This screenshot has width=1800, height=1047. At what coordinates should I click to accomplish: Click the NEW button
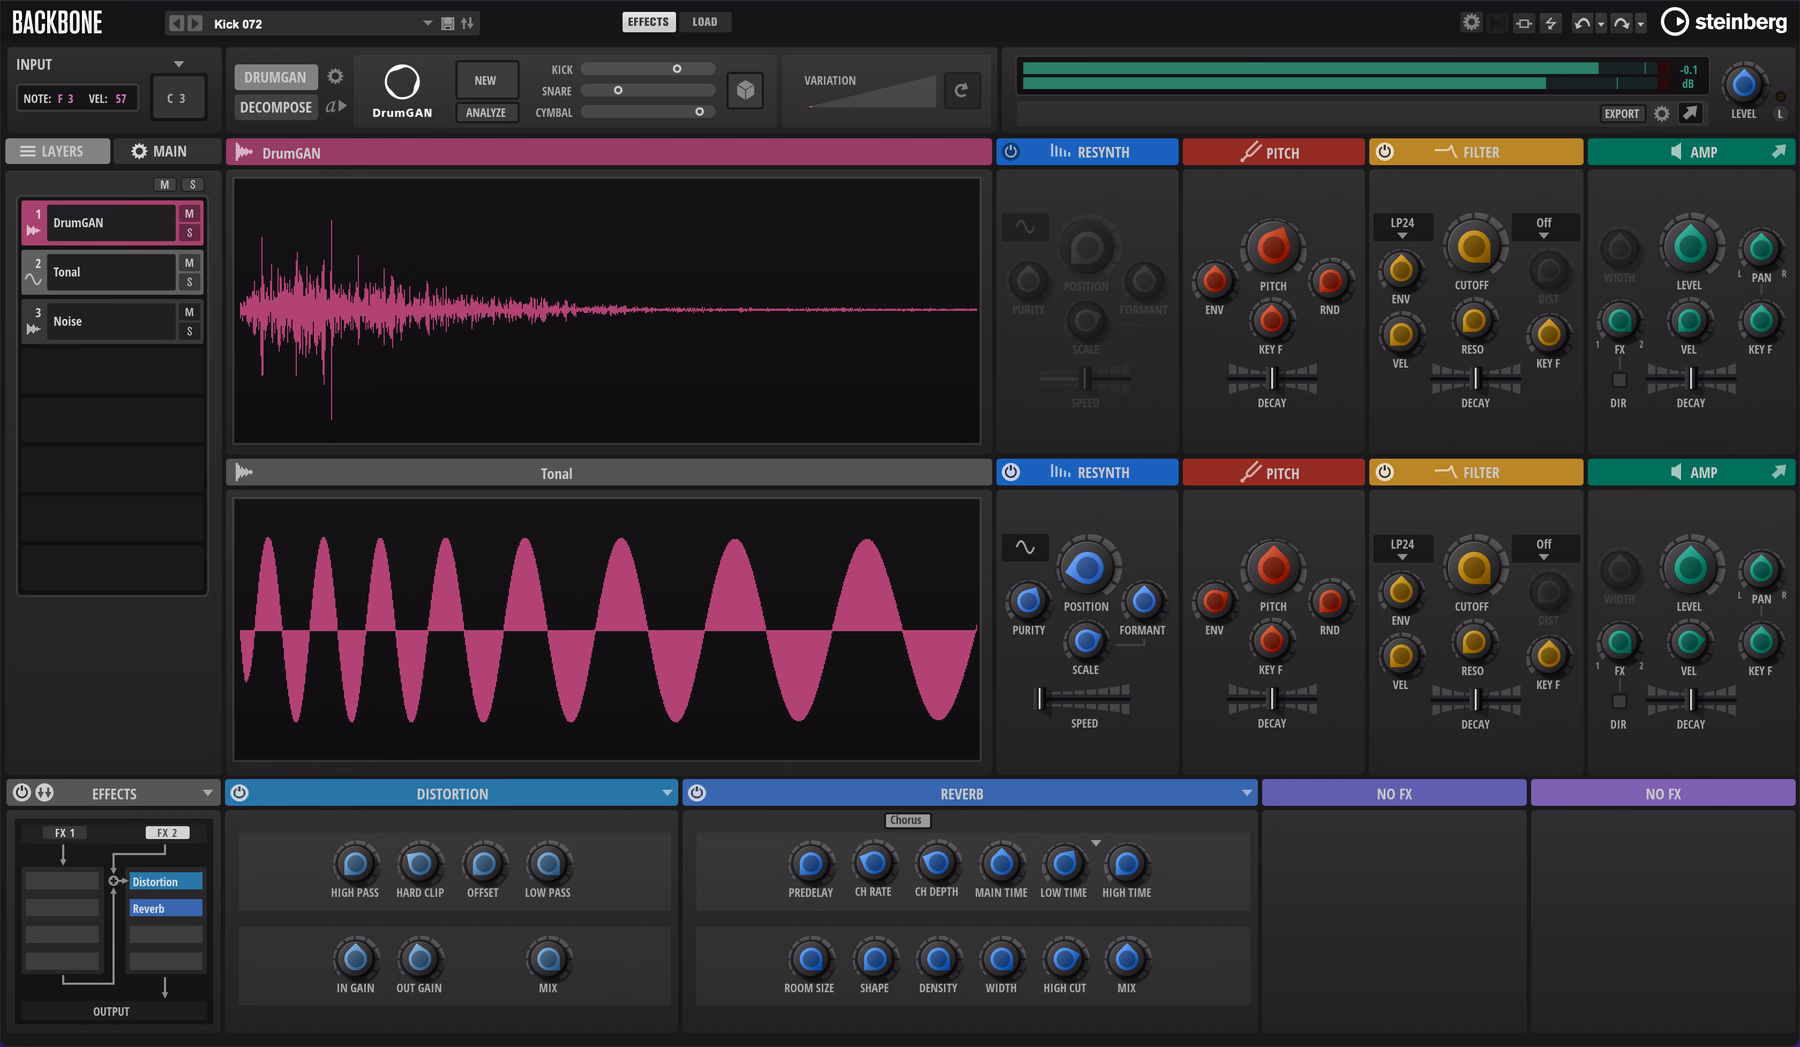pos(486,80)
